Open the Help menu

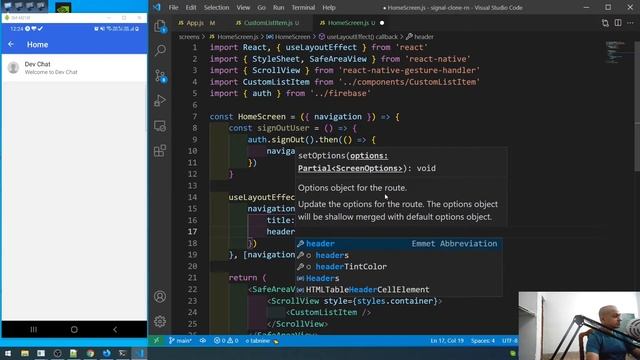(329, 7)
